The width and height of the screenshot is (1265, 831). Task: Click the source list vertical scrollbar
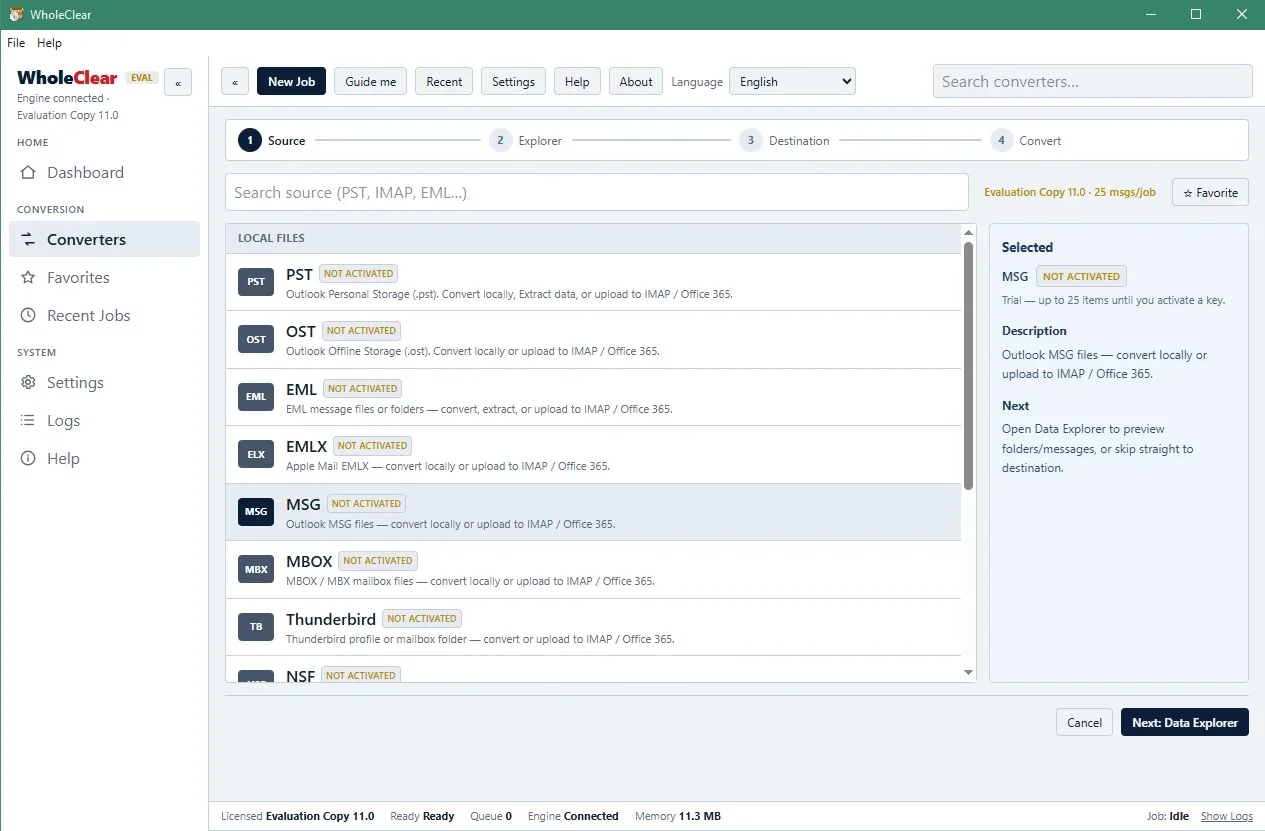coord(968,454)
